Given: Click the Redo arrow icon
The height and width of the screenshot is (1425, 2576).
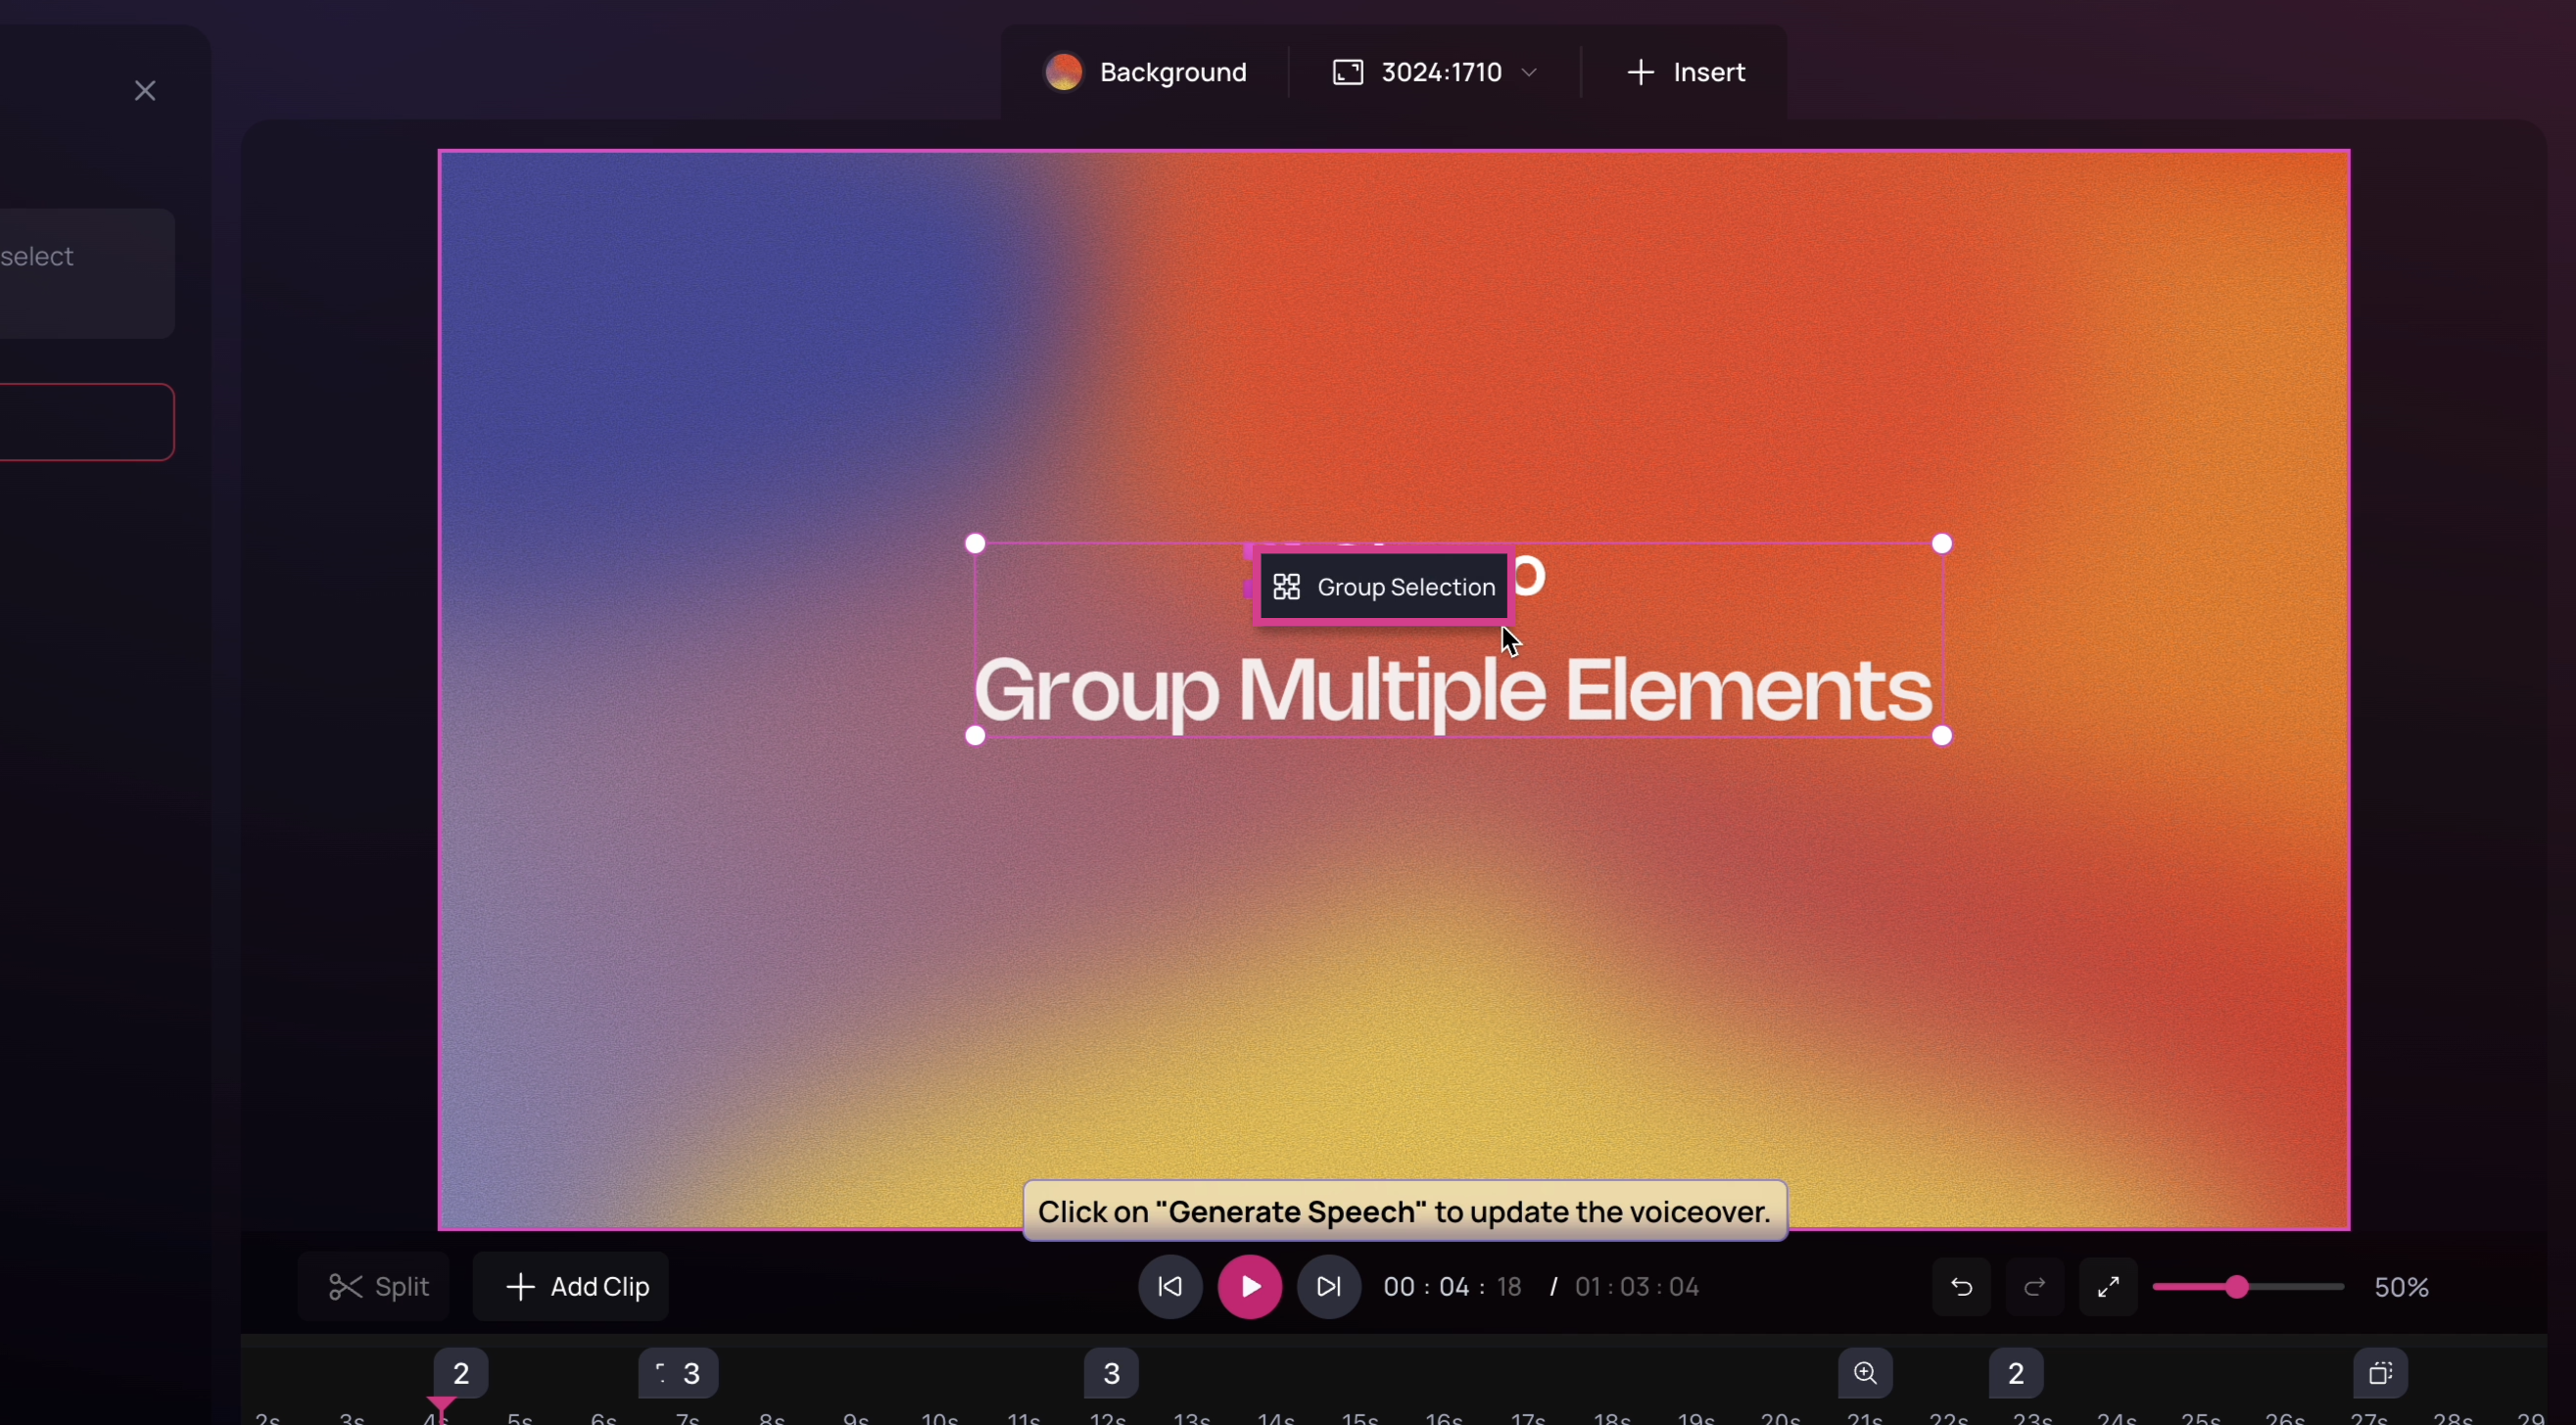Looking at the screenshot, I should (2034, 1286).
